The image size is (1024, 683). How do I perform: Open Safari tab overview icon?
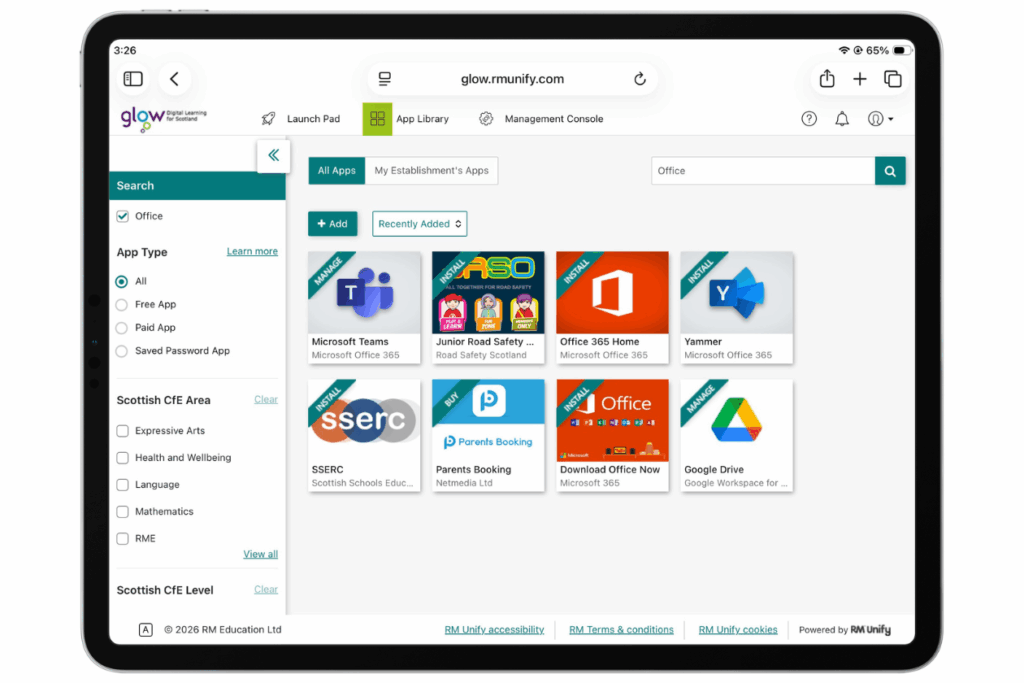tap(892, 79)
